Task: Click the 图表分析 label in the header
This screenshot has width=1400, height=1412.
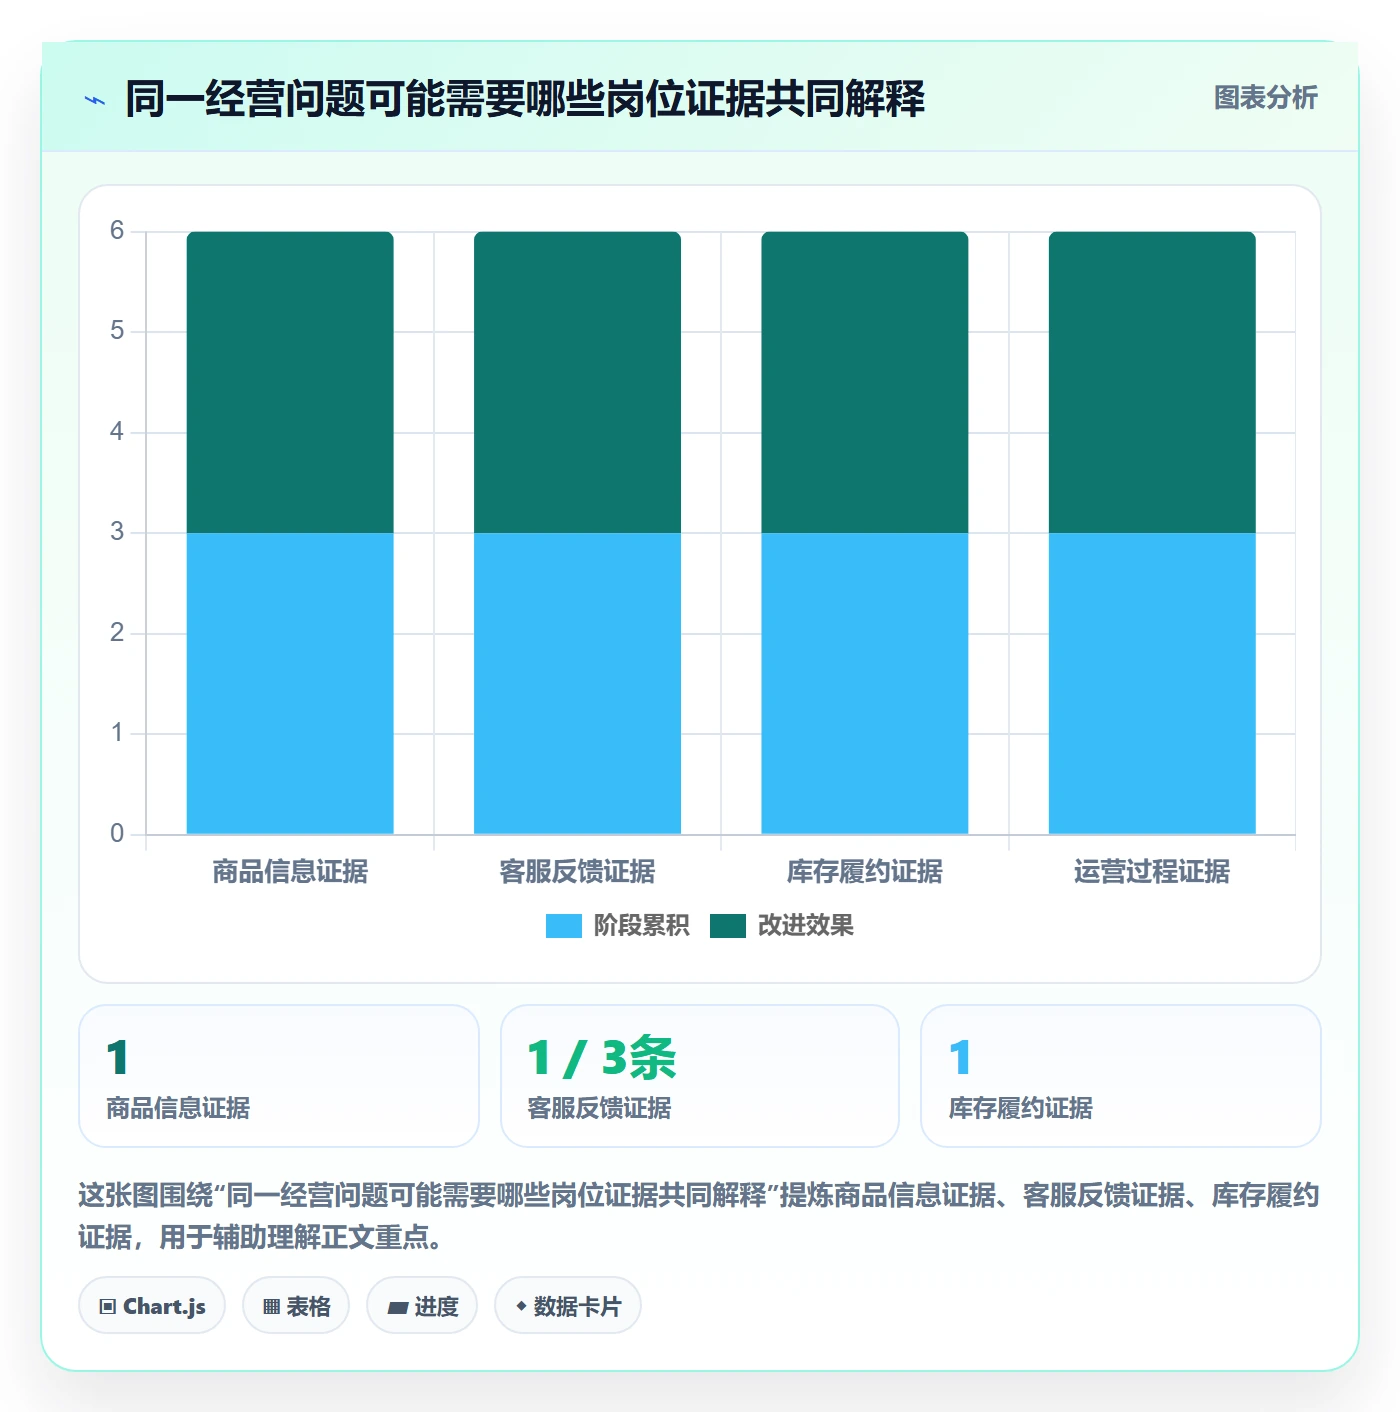Action: pos(1265,98)
